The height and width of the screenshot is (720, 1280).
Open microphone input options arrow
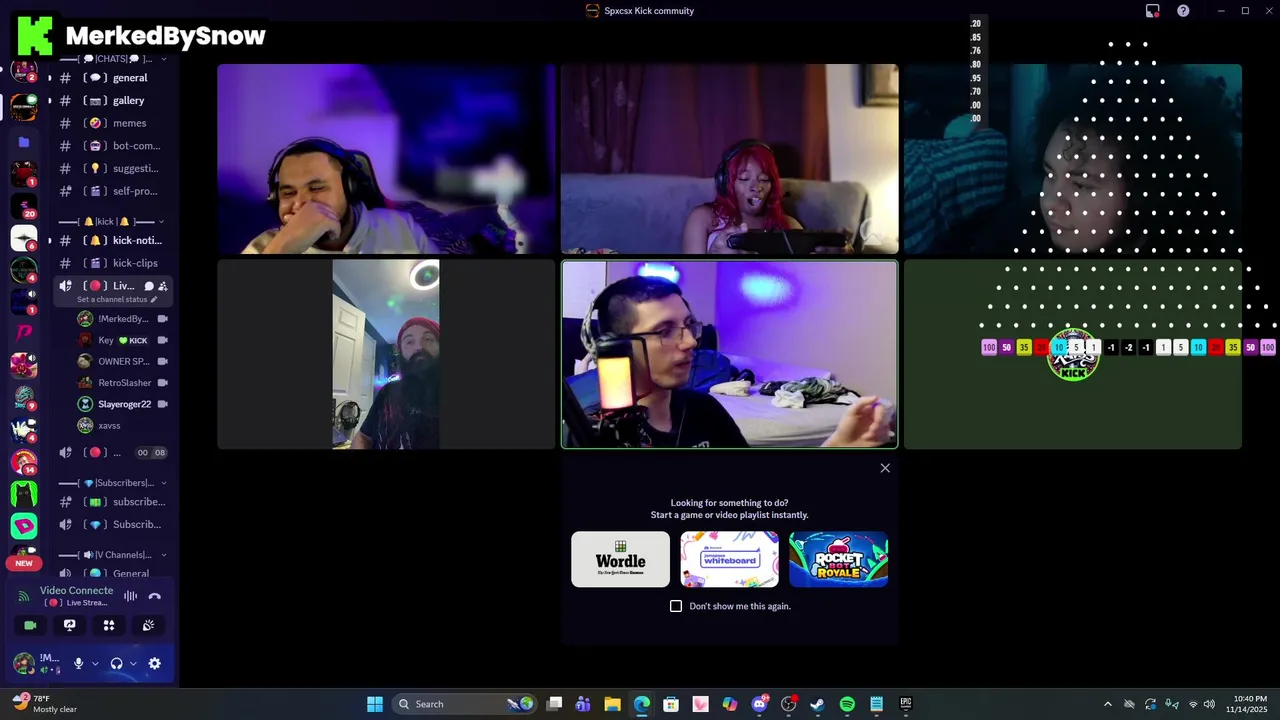95,663
